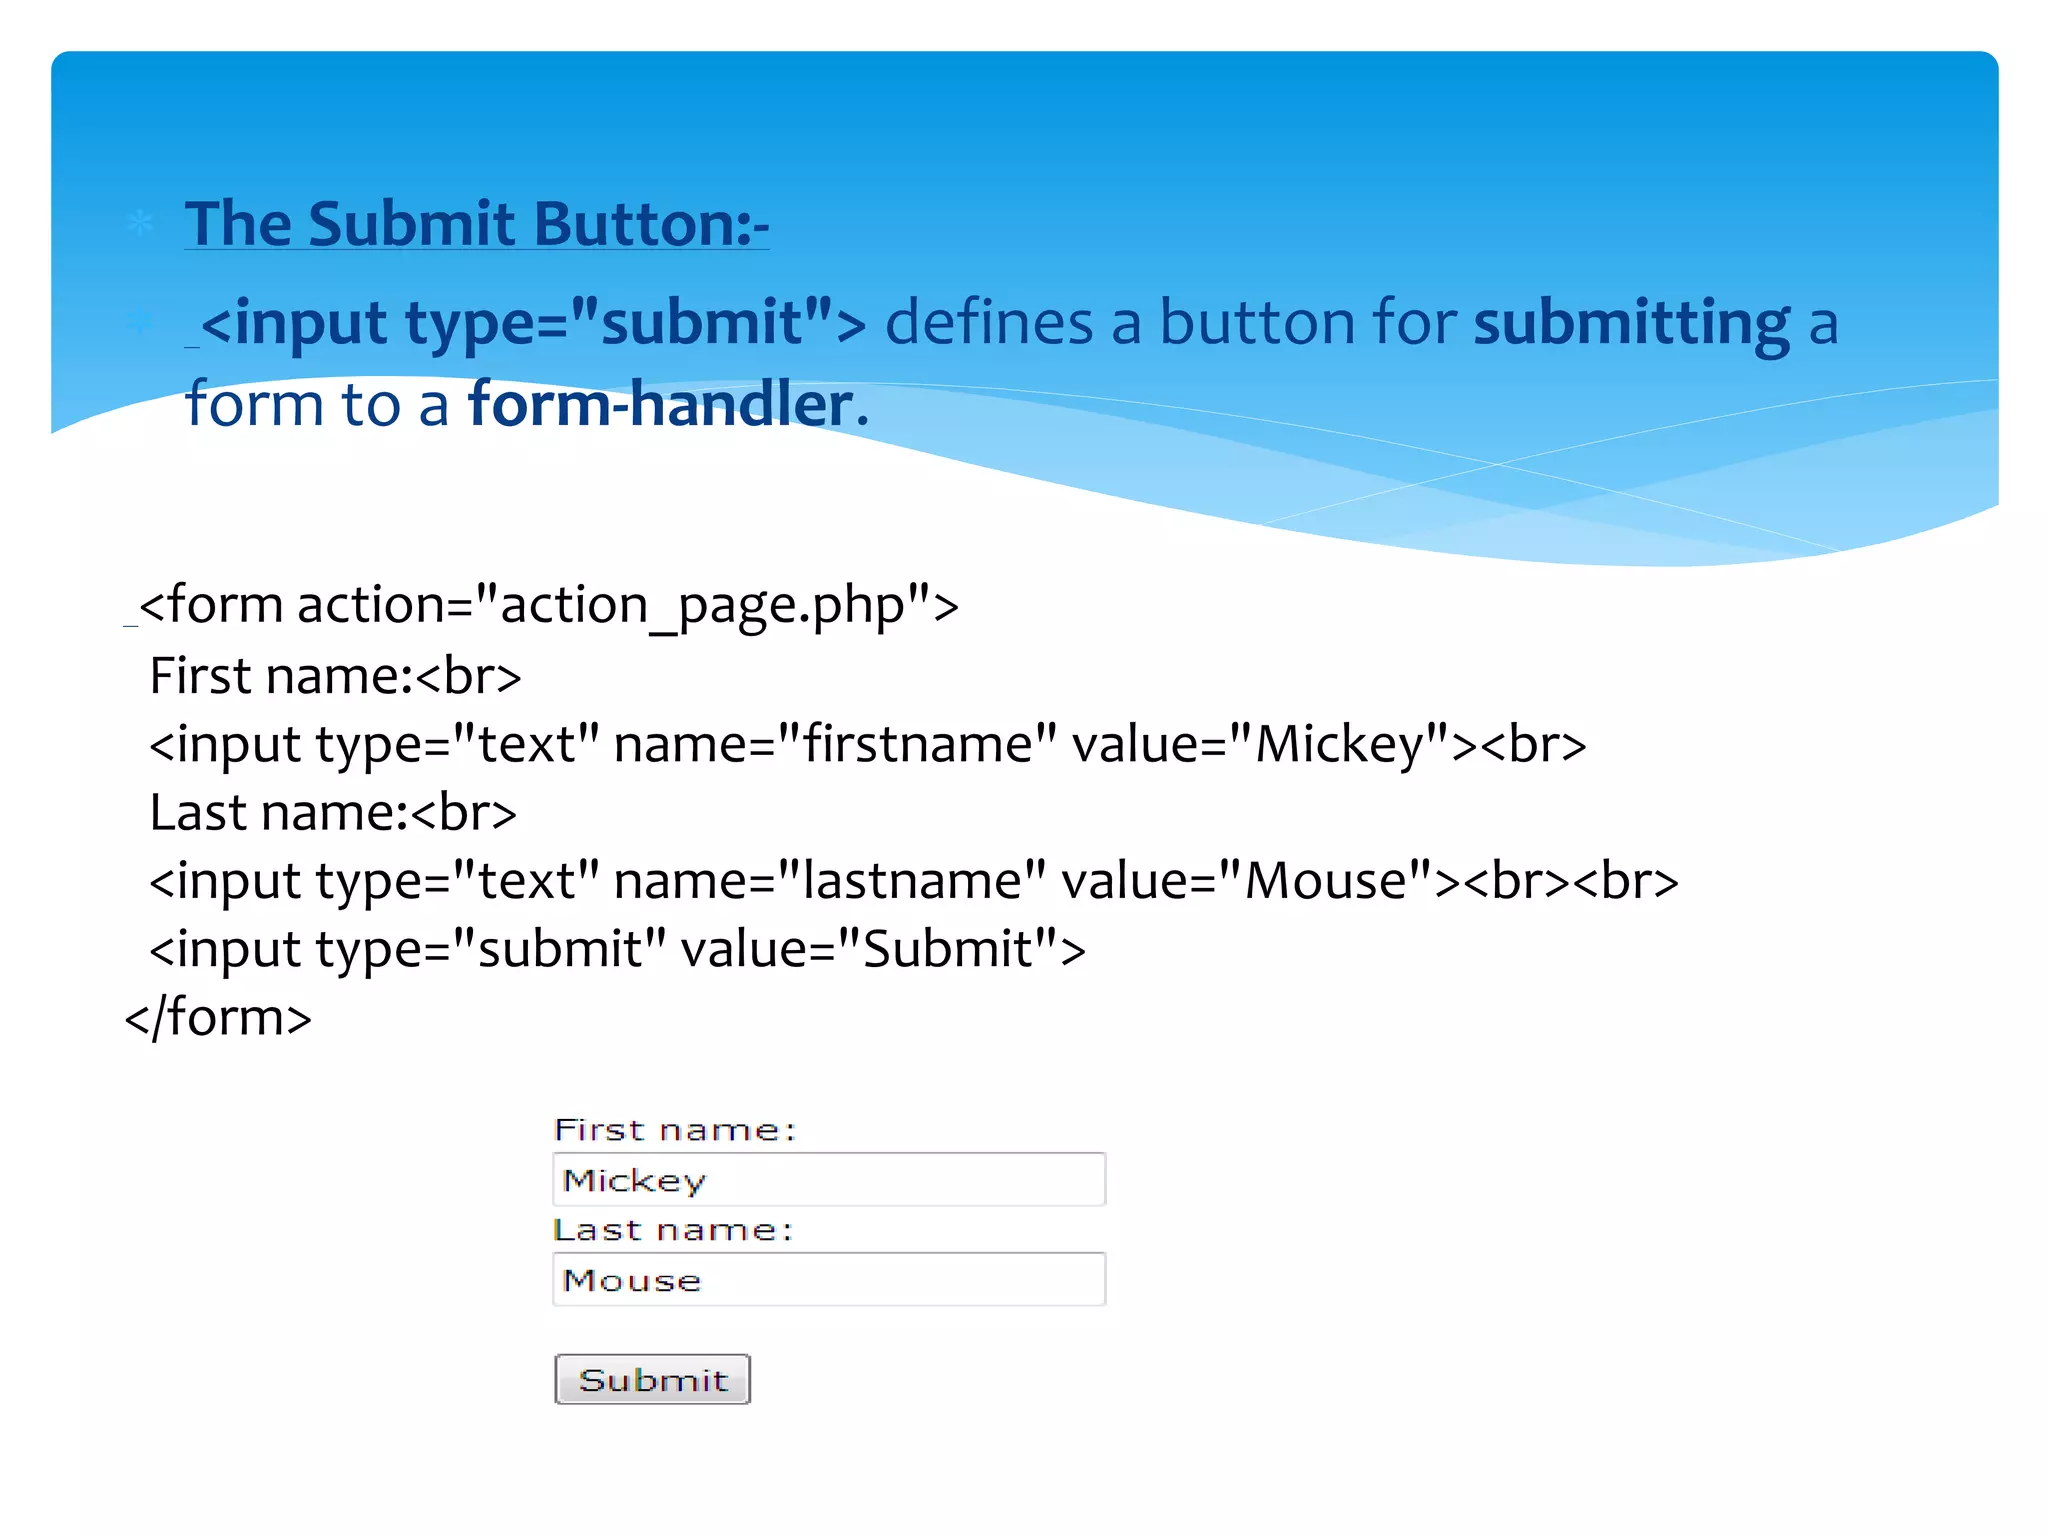Click the code line '<form action="action_page.php">'
Viewport: 2048px width, 1536px height.
pos(549,606)
